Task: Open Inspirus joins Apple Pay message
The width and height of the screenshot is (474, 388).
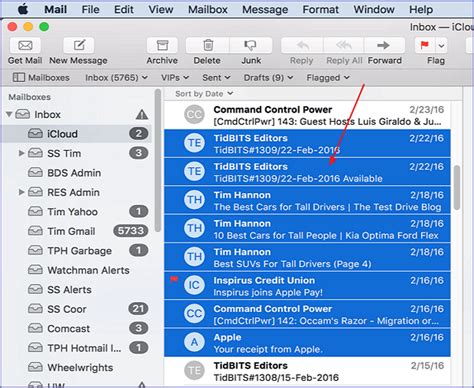Action: 307,286
